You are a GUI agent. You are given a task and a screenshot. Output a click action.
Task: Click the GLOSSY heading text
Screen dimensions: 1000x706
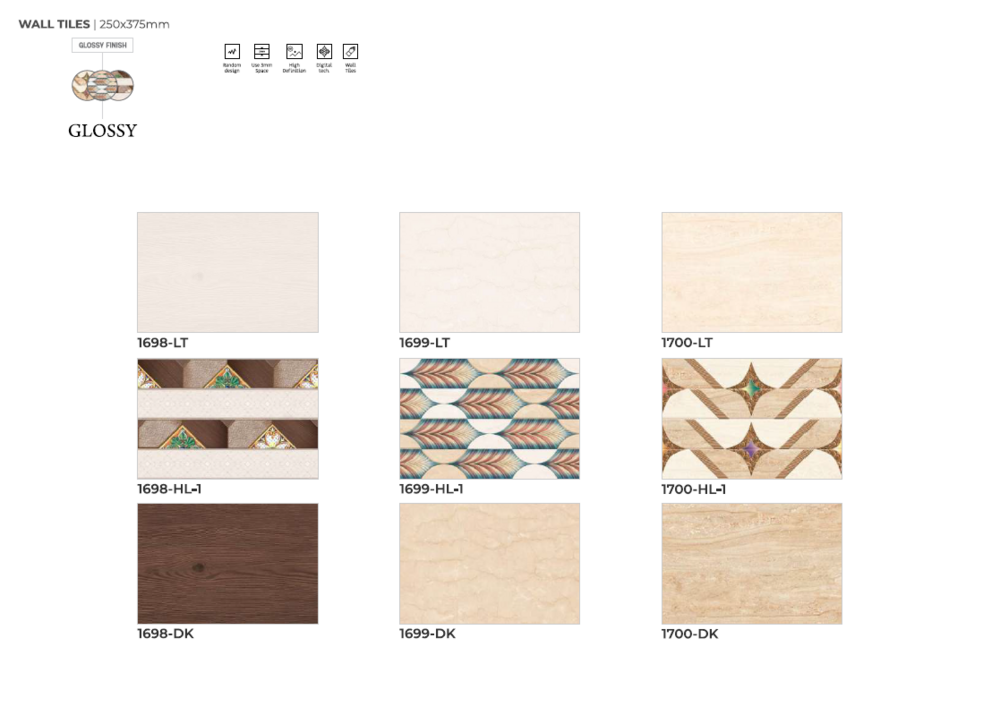[103, 131]
